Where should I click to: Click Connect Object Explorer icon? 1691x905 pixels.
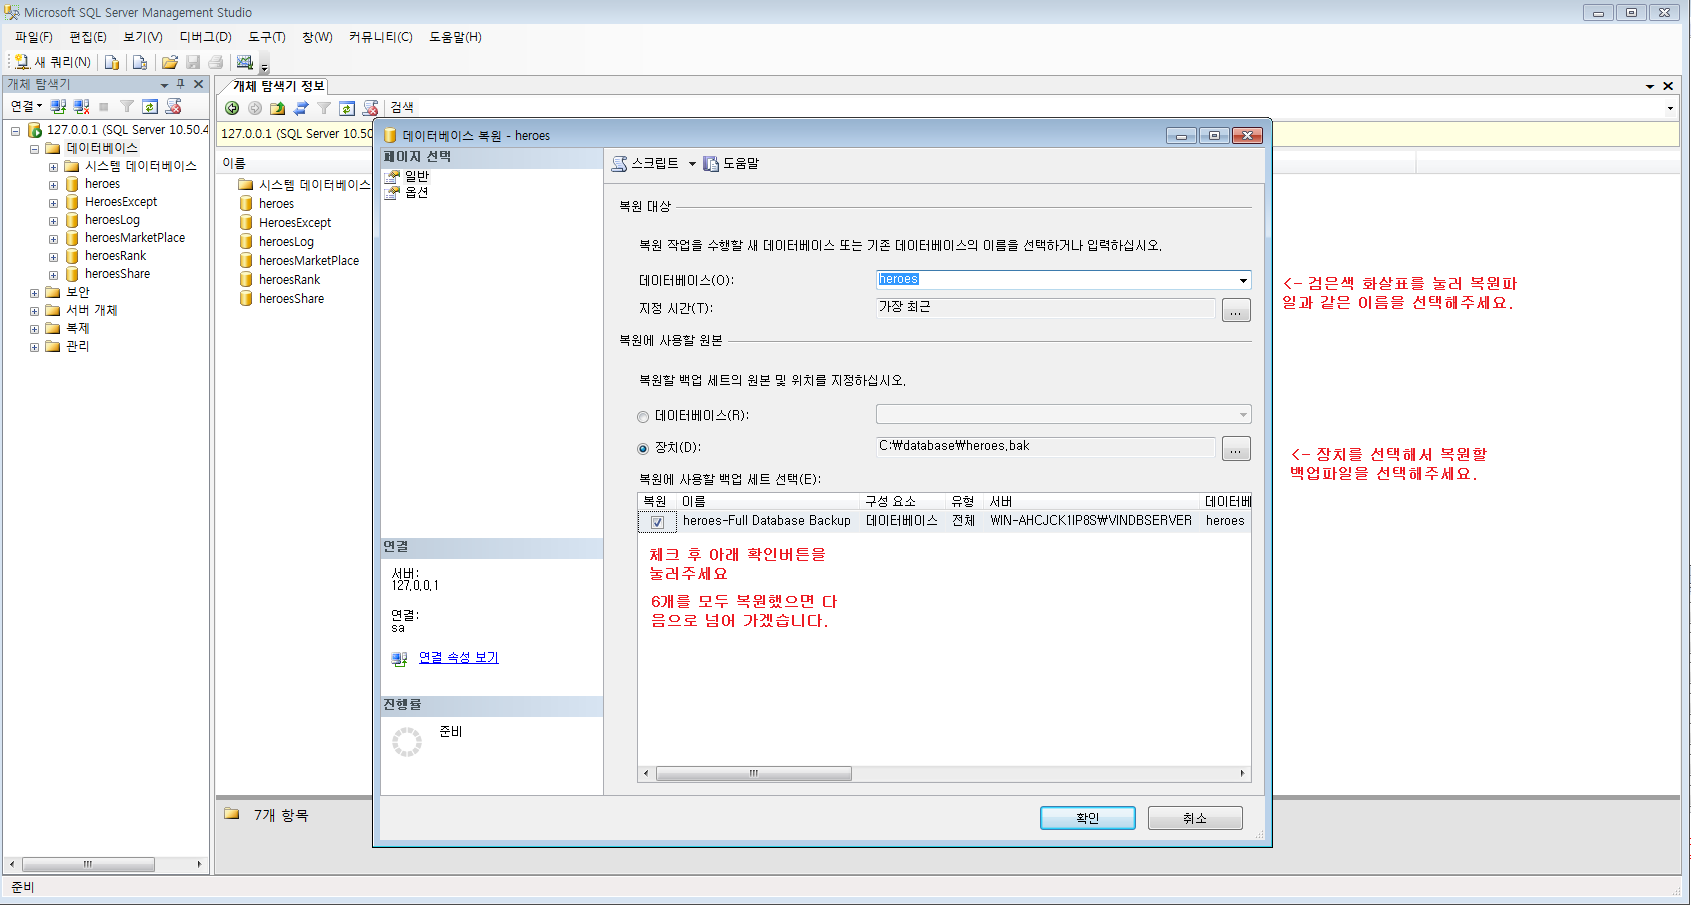58,106
